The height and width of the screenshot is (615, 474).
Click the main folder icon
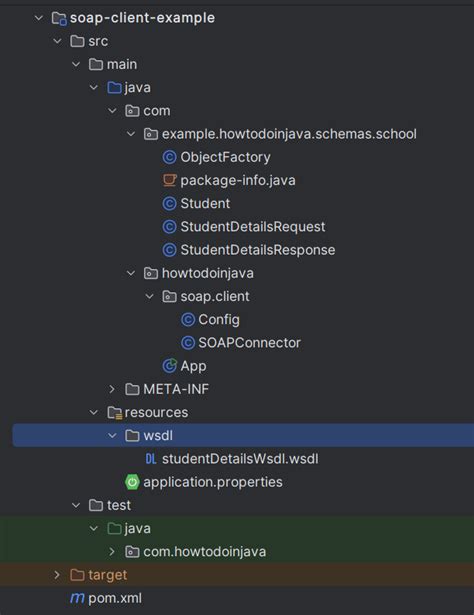pyautogui.click(x=96, y=64)
